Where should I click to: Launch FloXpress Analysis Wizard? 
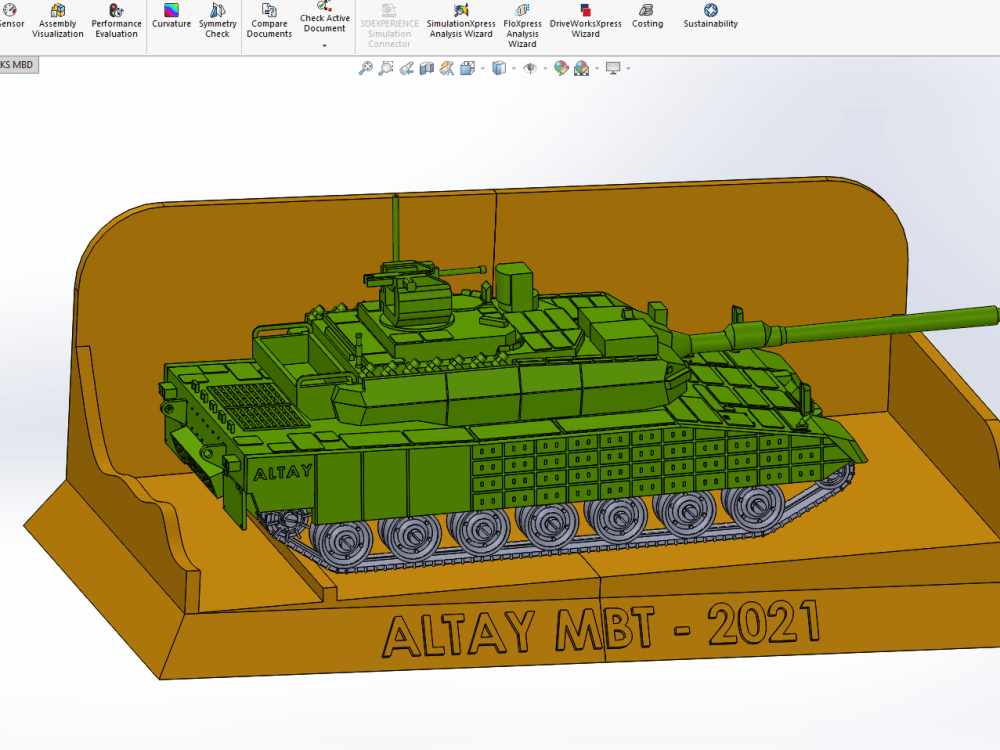[x=522, y=26]
